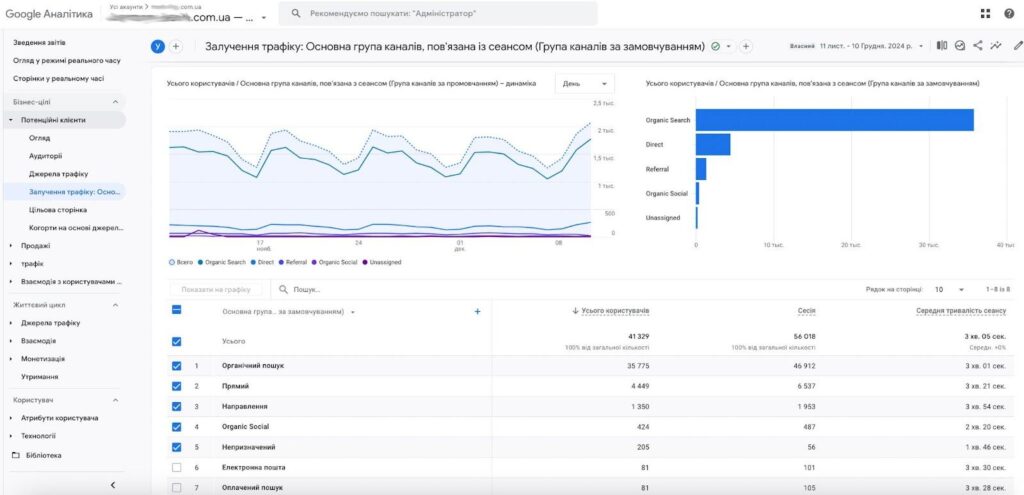Open the rows per page dropdown
The width and height of the screenshot is (1024, 495).
click(x=948, y=289)
